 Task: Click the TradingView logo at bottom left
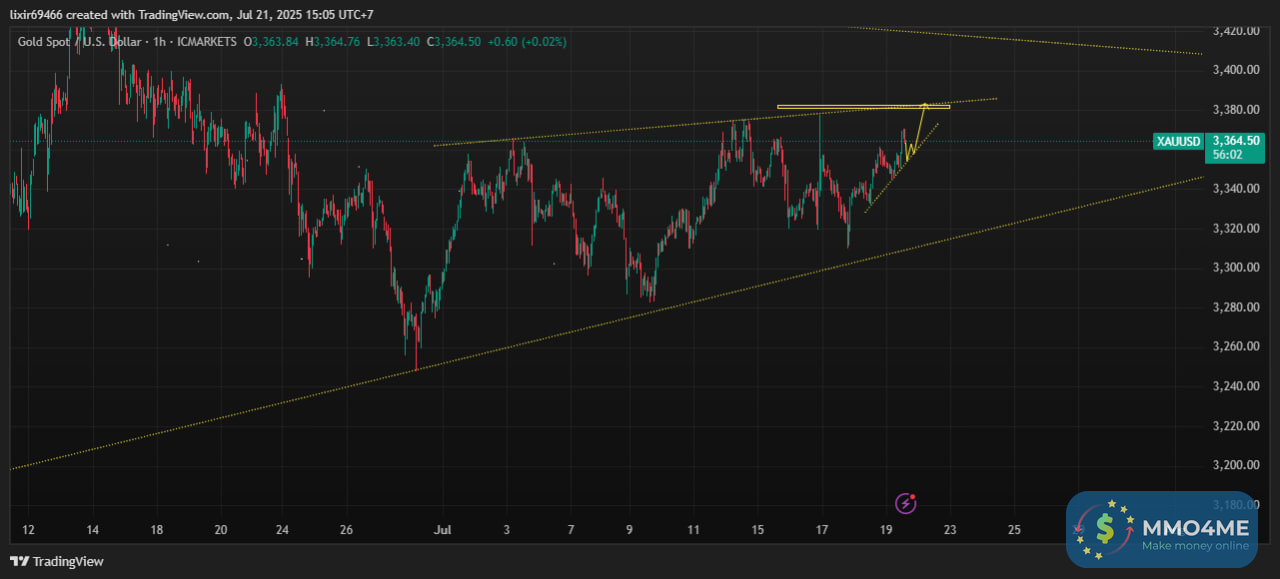click(57, 562)
